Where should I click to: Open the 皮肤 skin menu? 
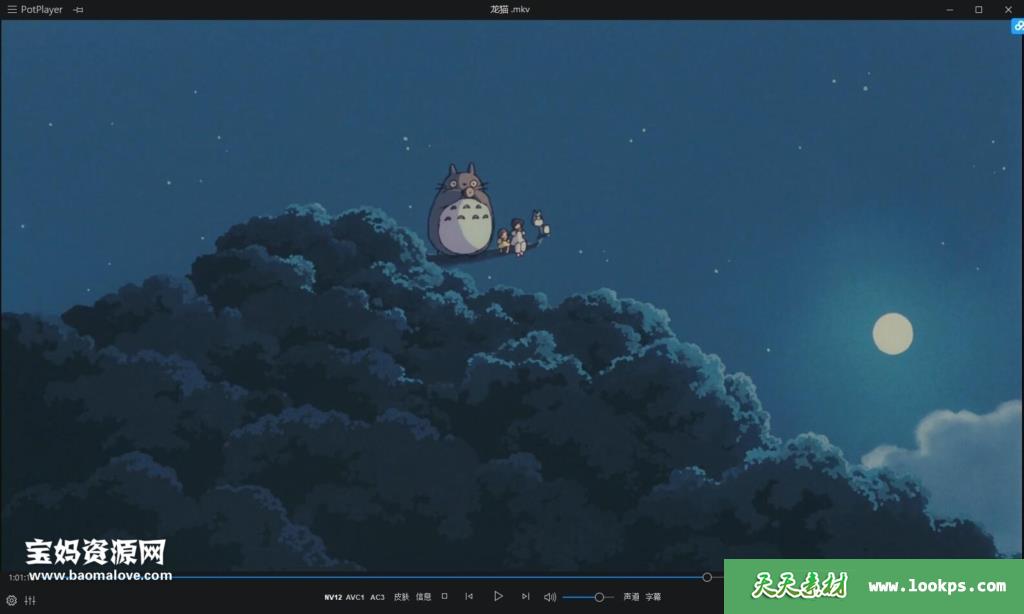401,597
